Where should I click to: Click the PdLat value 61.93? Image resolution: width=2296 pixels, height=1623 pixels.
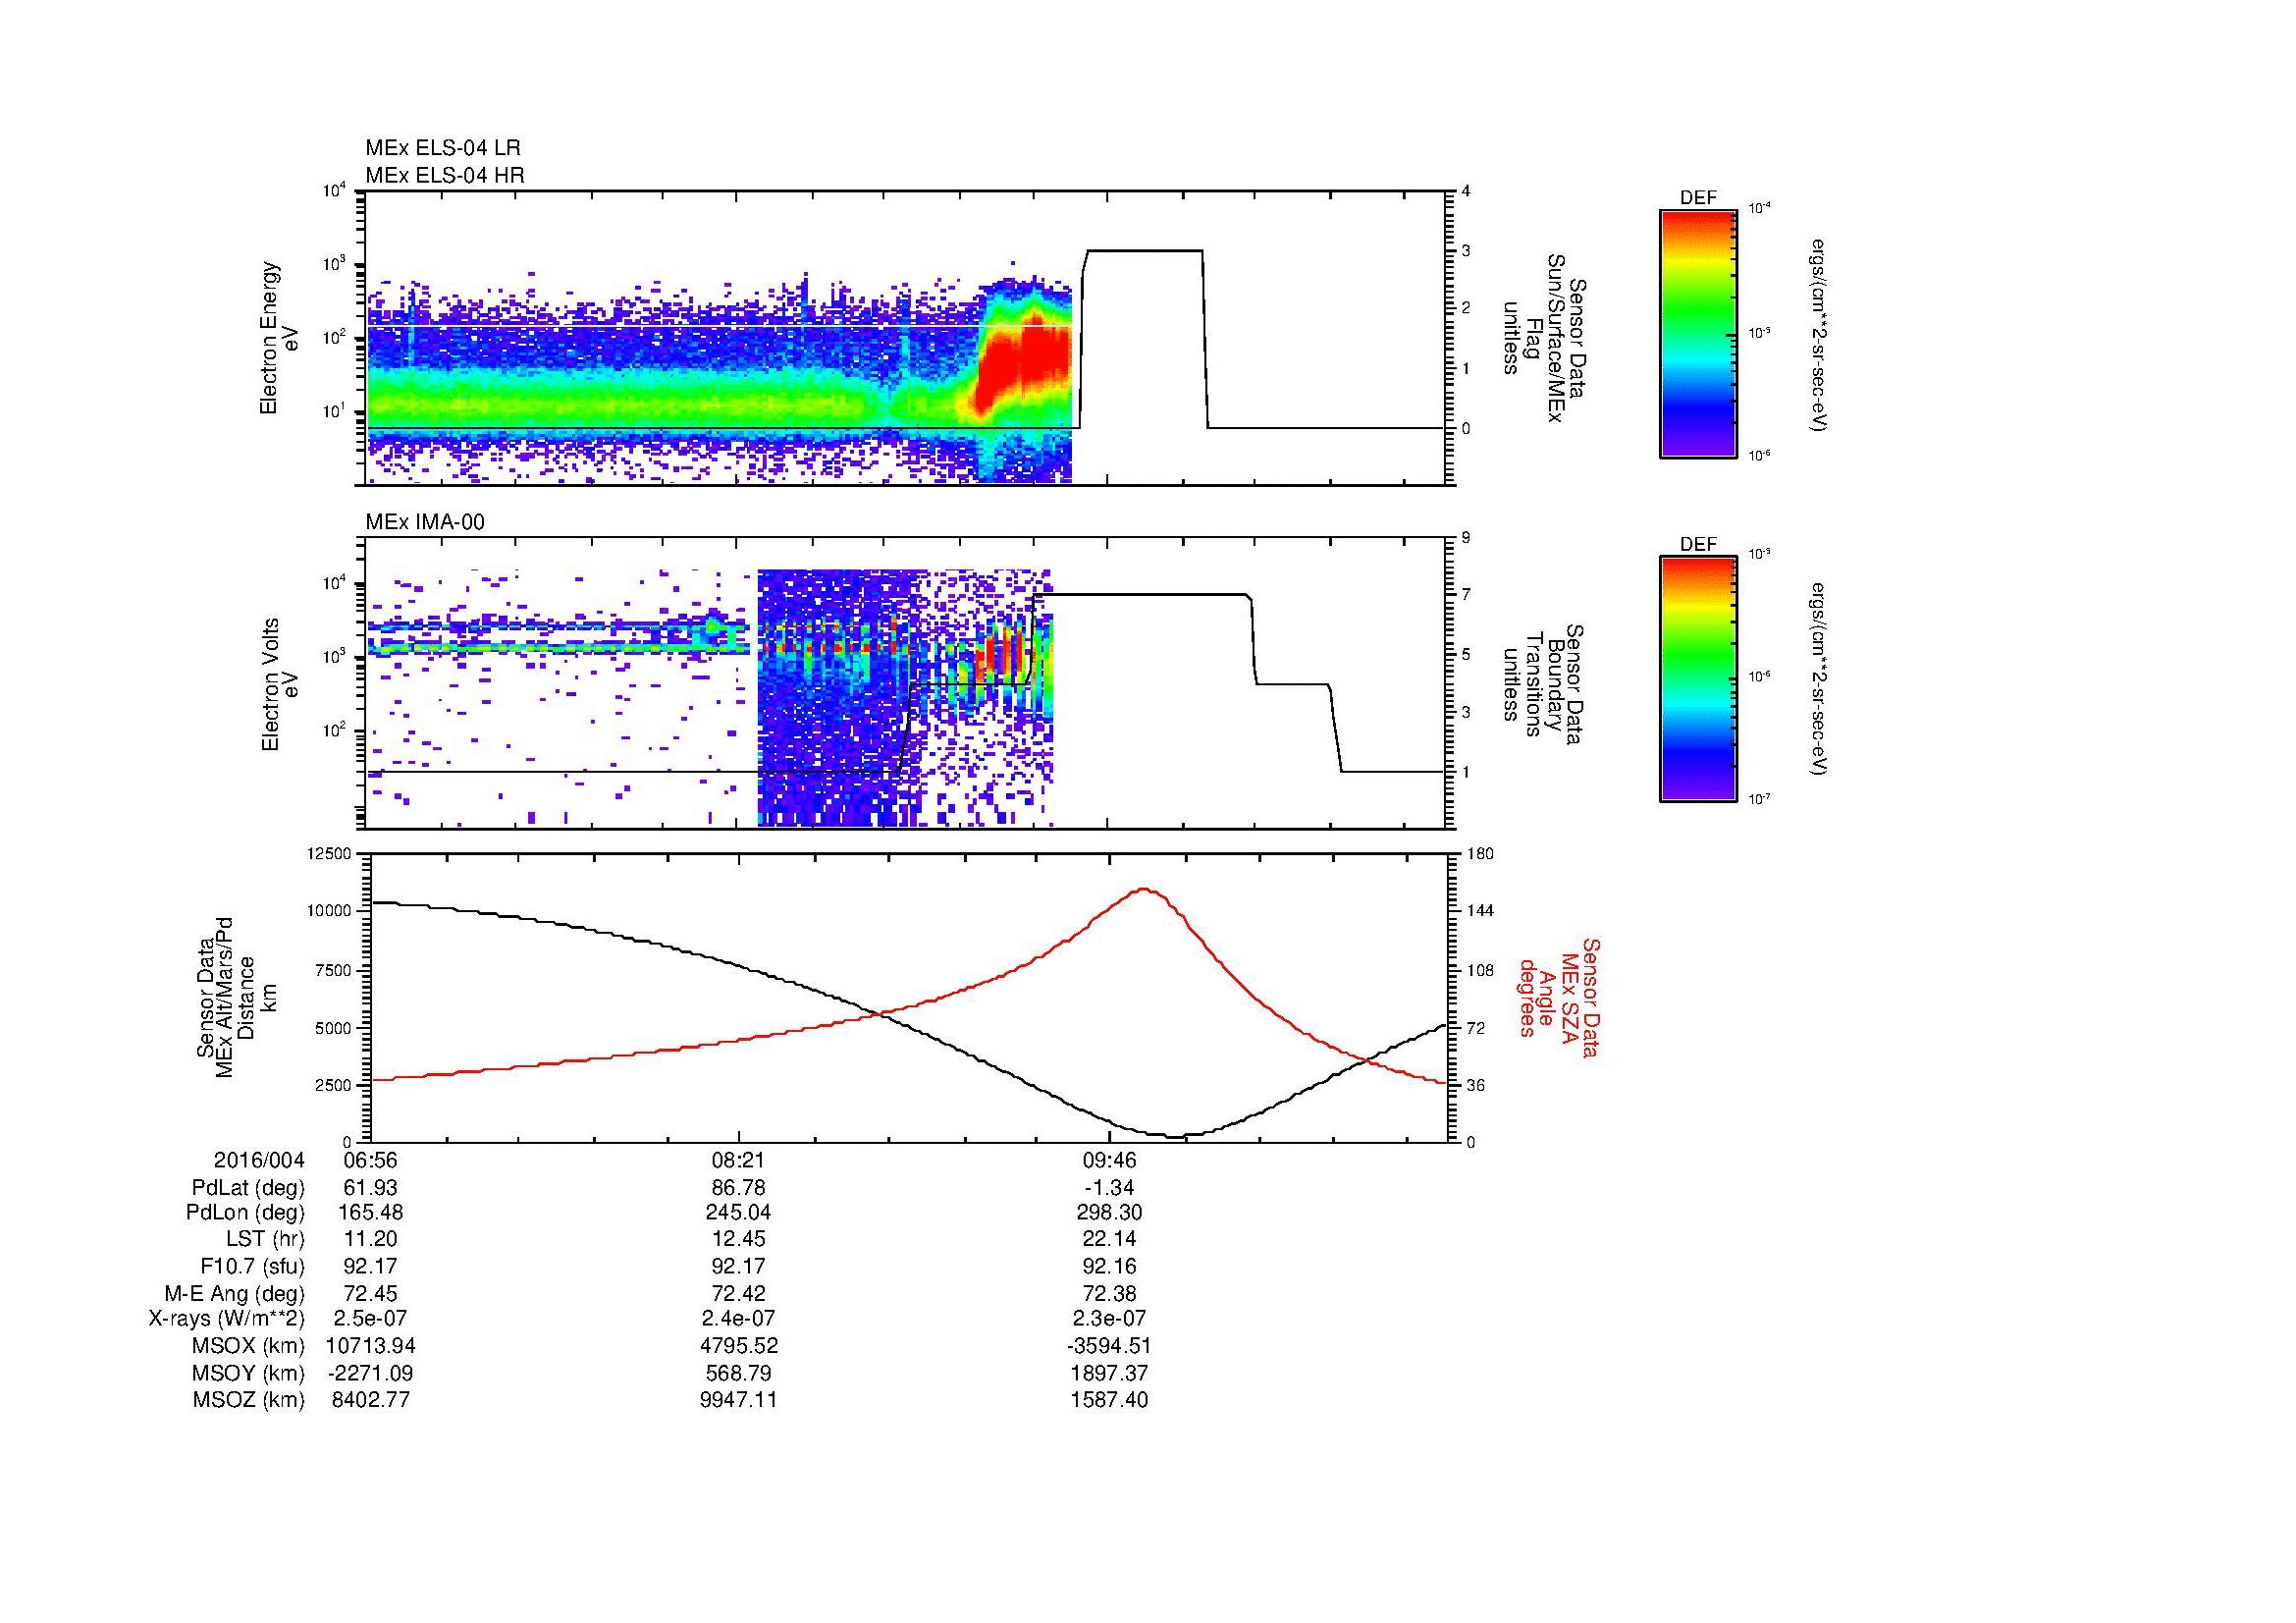[x=370, y=1188]
